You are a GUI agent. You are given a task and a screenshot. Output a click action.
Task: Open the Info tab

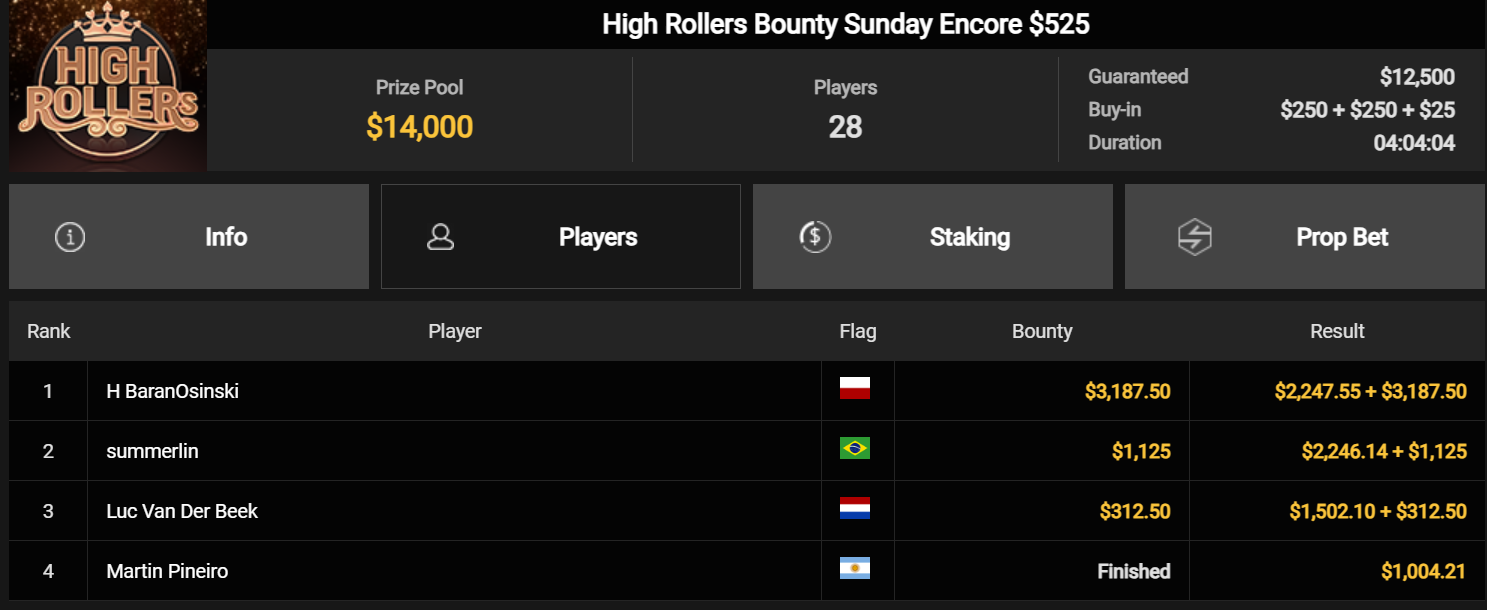coord(189,237)
